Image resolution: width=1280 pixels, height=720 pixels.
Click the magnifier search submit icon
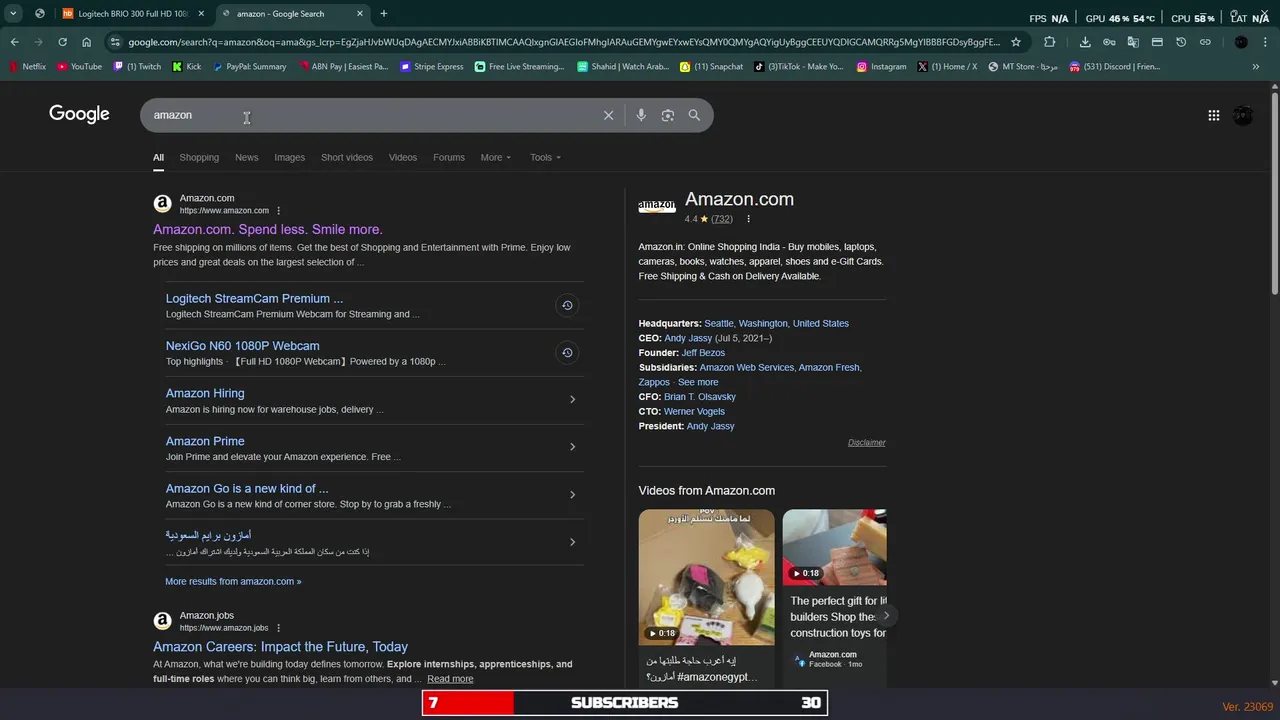coord(694,115)
